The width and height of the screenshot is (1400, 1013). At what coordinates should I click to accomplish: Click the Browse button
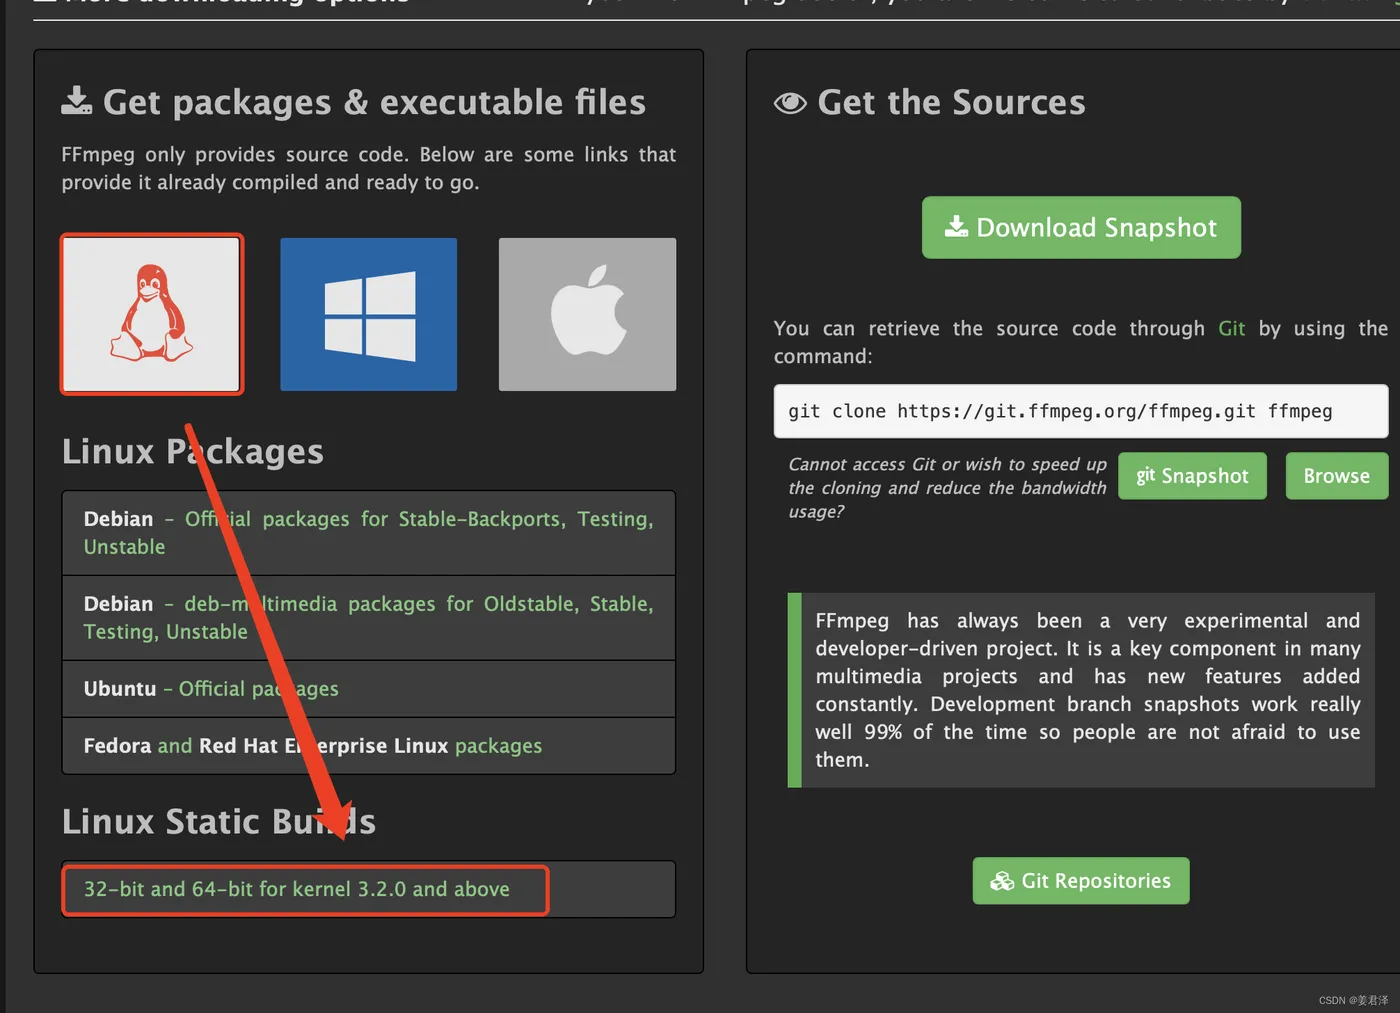(1336, 476)
